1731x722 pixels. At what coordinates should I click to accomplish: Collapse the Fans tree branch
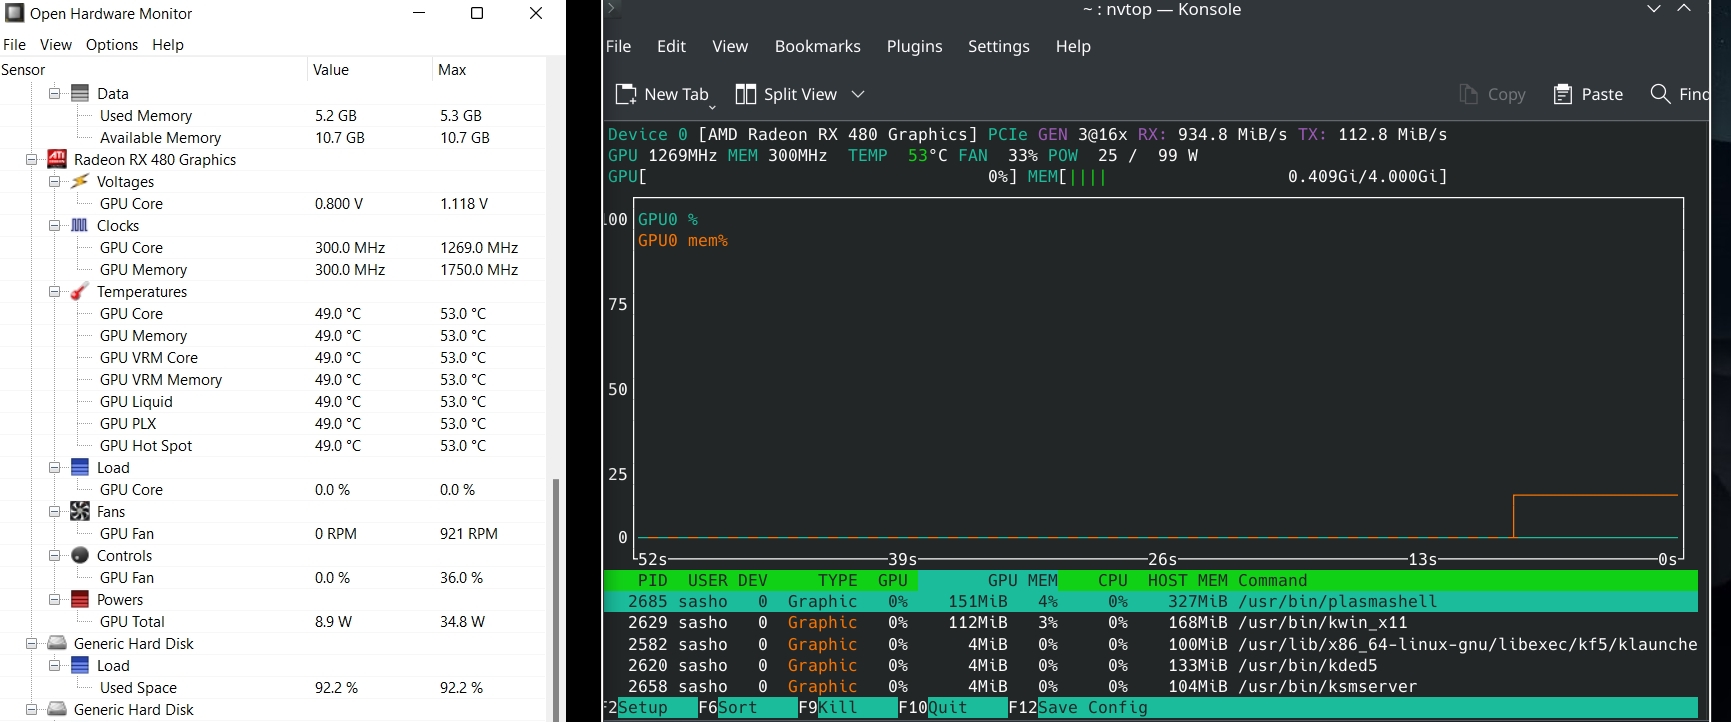pos(55,511)
